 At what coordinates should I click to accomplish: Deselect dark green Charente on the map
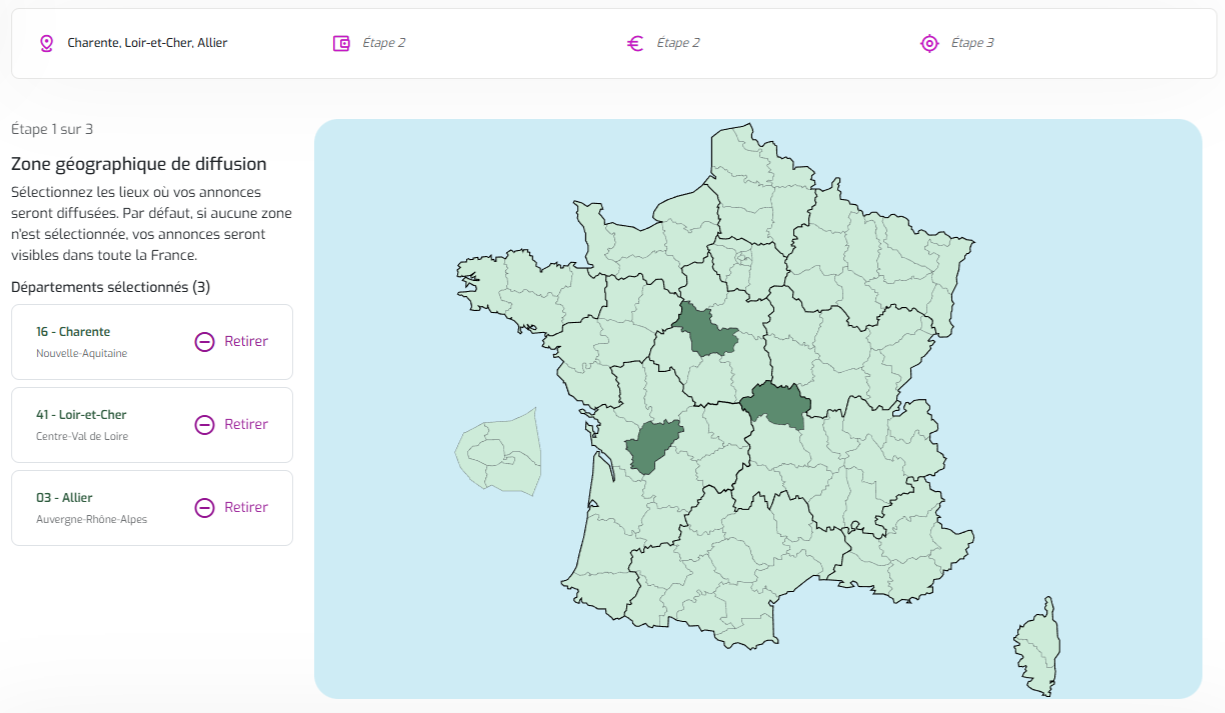point(652,445)
